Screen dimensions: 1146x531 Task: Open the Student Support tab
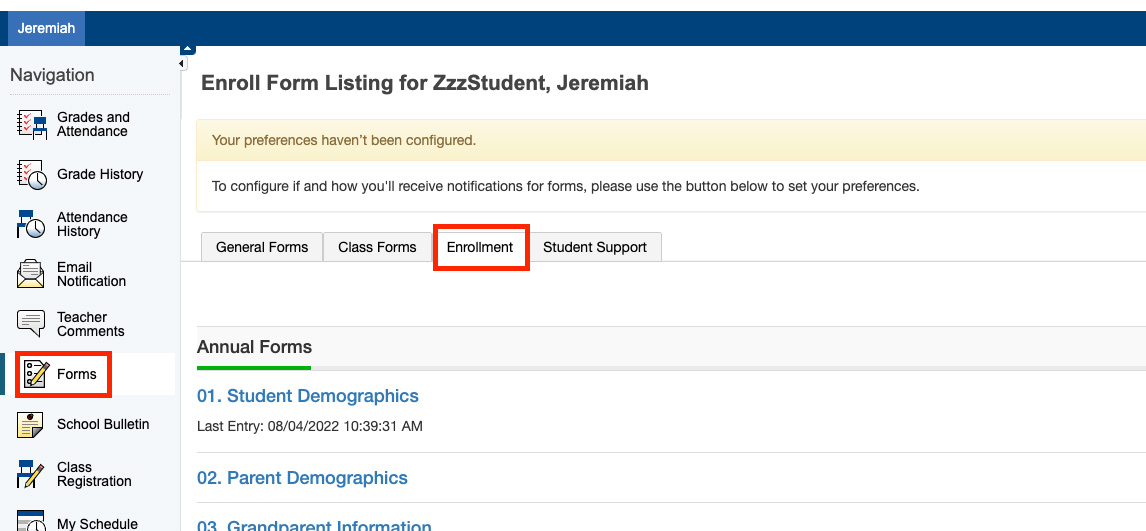595,247
